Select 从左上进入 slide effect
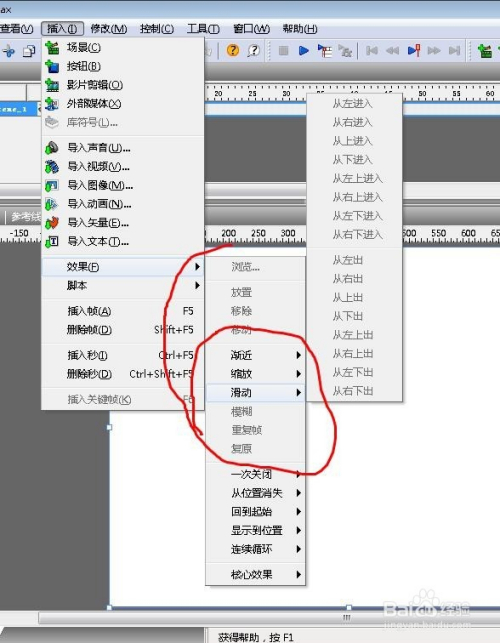Image resolution: width=500 pixels, height=643 pixels. click(354, 179)
